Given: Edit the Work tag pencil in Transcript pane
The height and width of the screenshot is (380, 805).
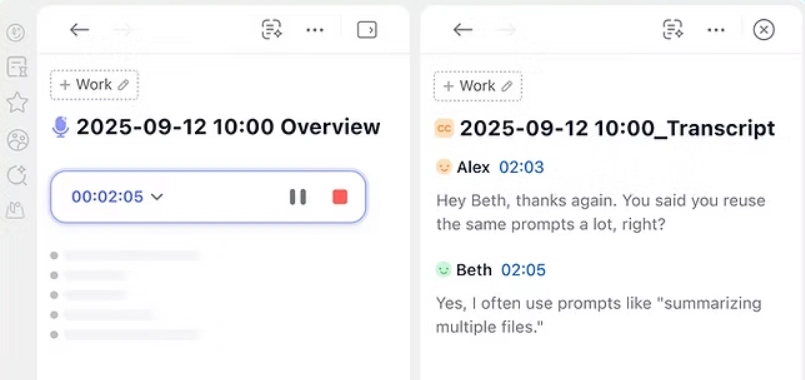Looking at the screenshot, I should (507, 86).
